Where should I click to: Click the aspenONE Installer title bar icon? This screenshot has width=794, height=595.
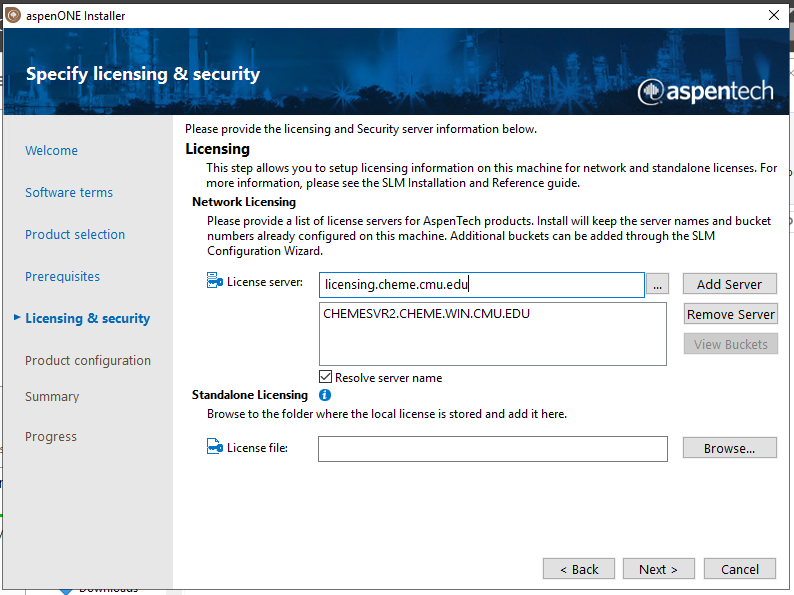(13, 16)
